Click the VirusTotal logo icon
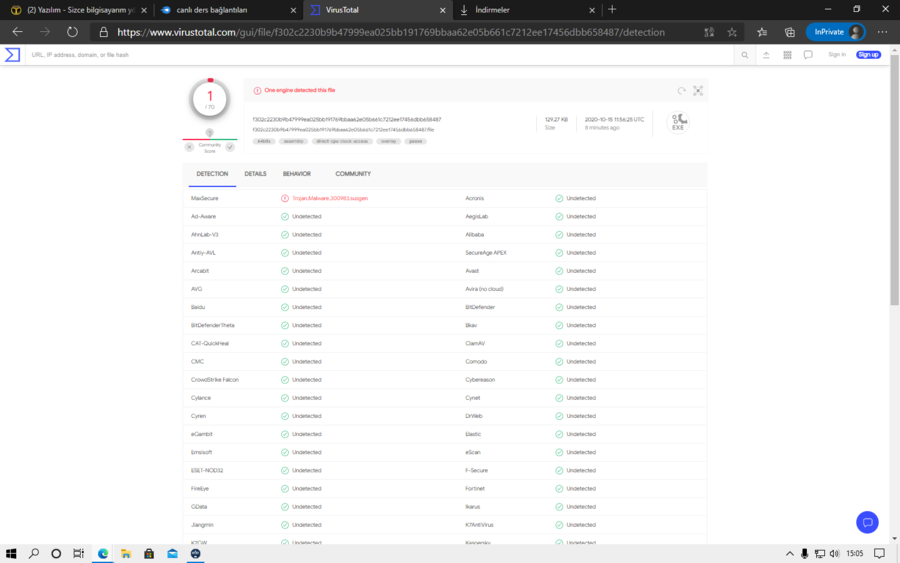Viewport: 900px width, 563px height. 12,55
